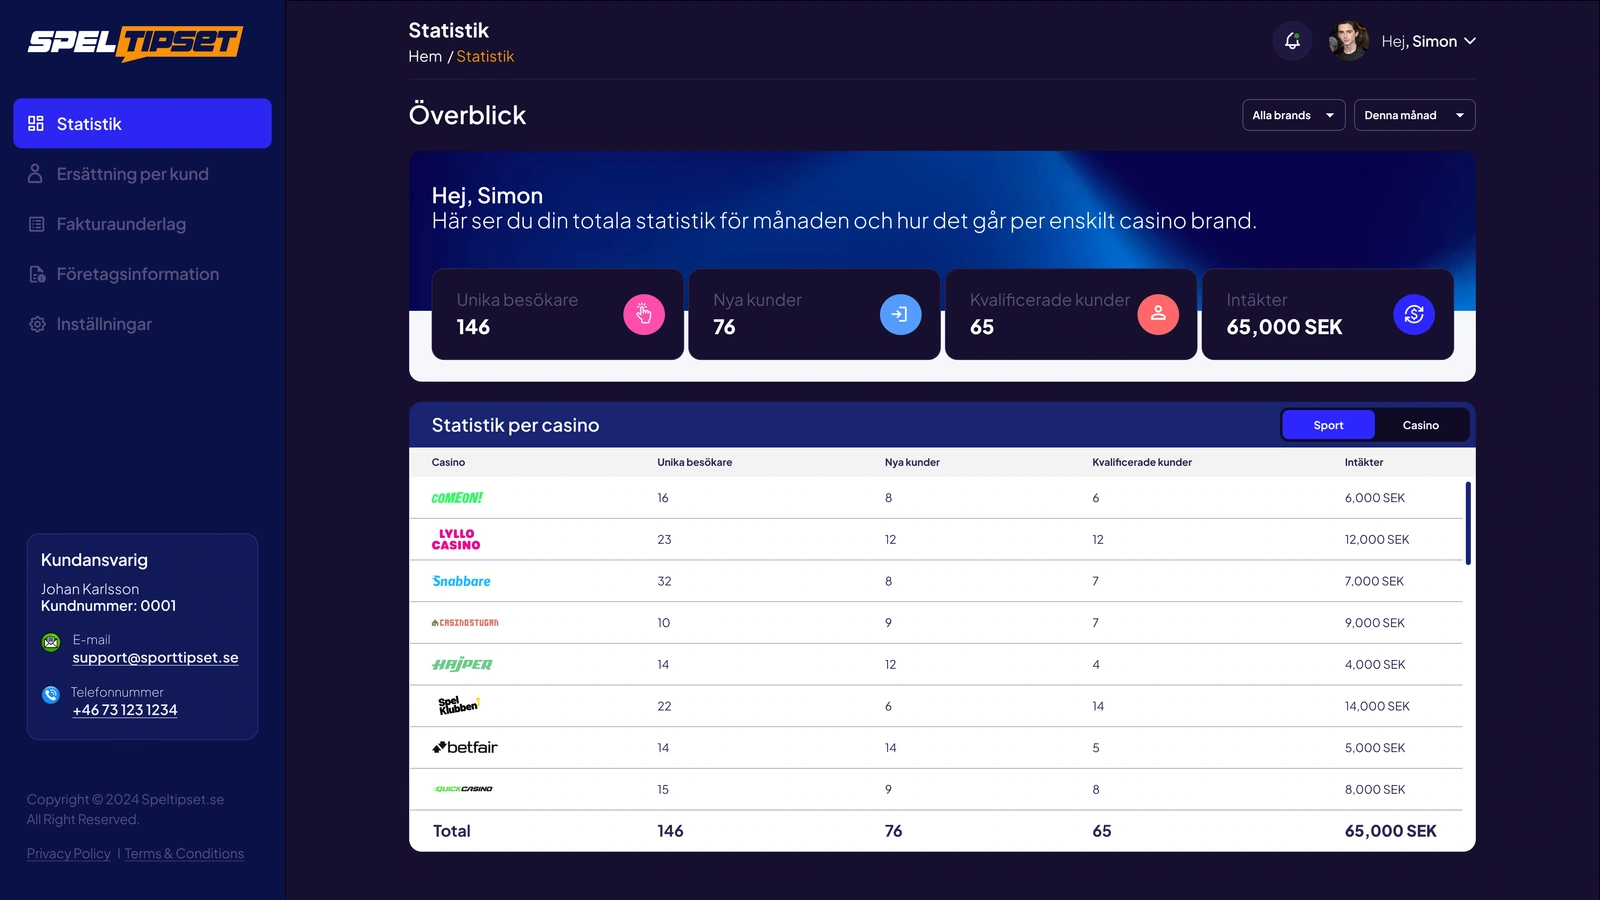The image size is (1600, 900).
Task: Click the Nya kunder 76 card
Action: [x=814, y=314]
